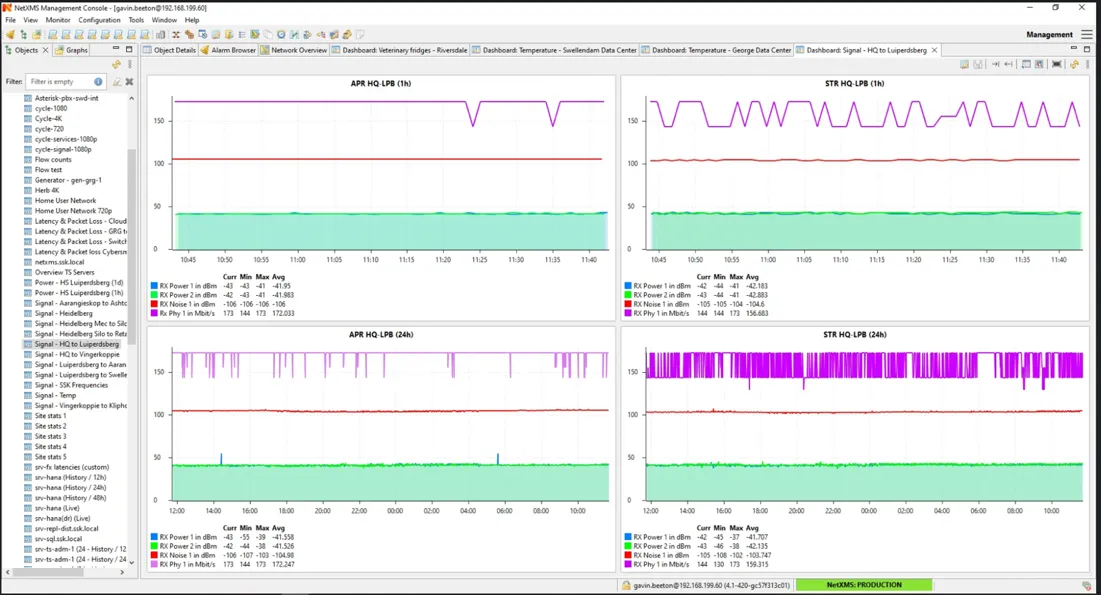The image size is (1101, 595).
Task: Refresh the Objects tree using its refresh icon
Action: tap(117, 64)
